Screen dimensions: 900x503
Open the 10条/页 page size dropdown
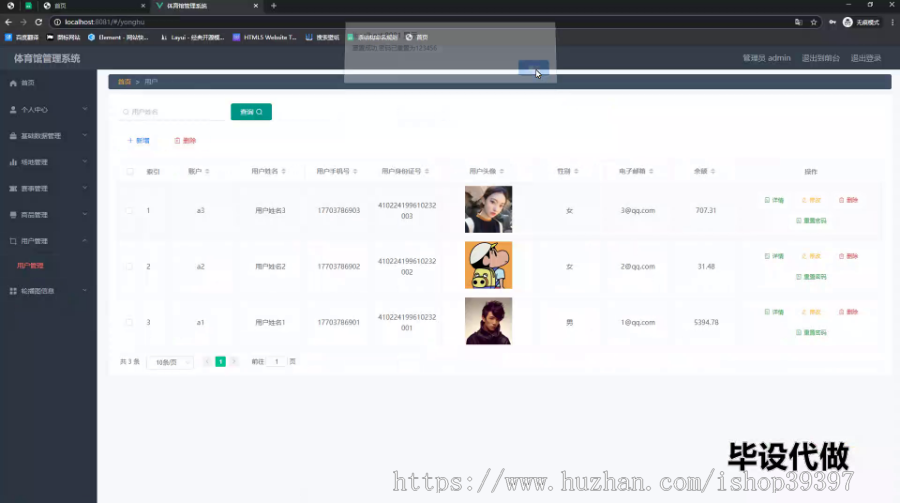(x=170, y=362)
